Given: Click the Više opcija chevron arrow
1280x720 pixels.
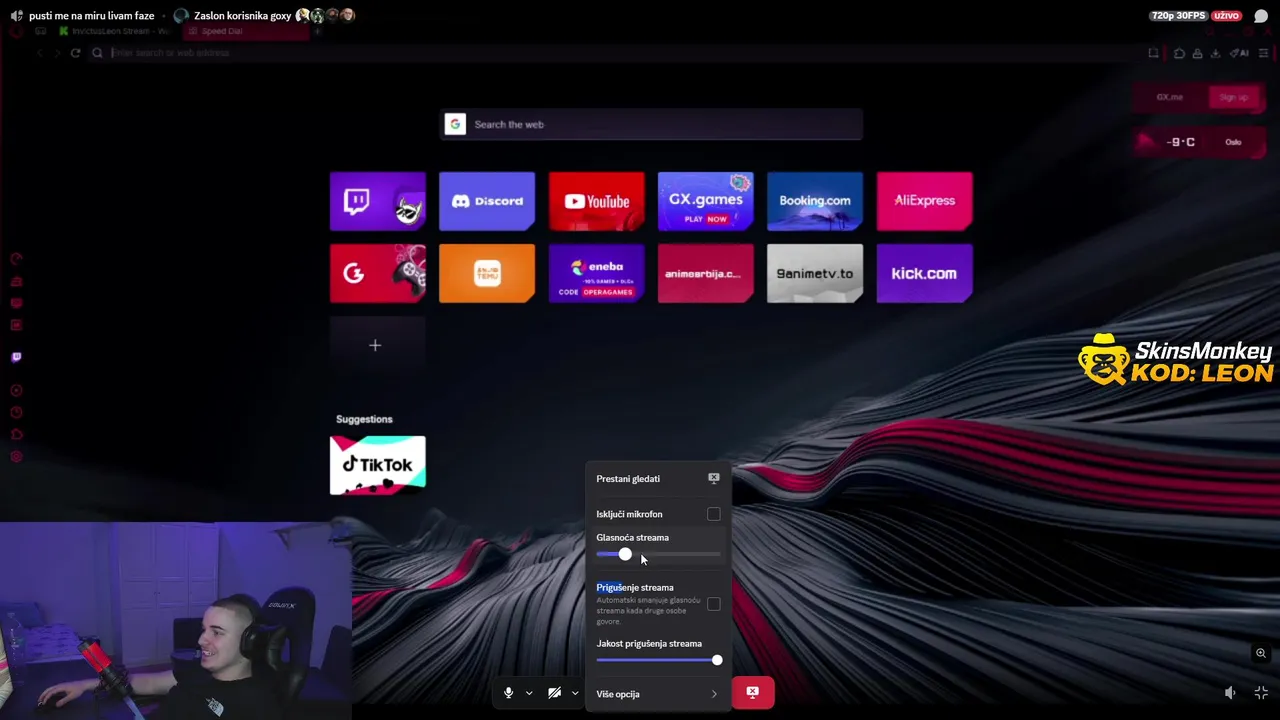Looking at the screenshot, I should pyautogui.click(x=714, y=694).
